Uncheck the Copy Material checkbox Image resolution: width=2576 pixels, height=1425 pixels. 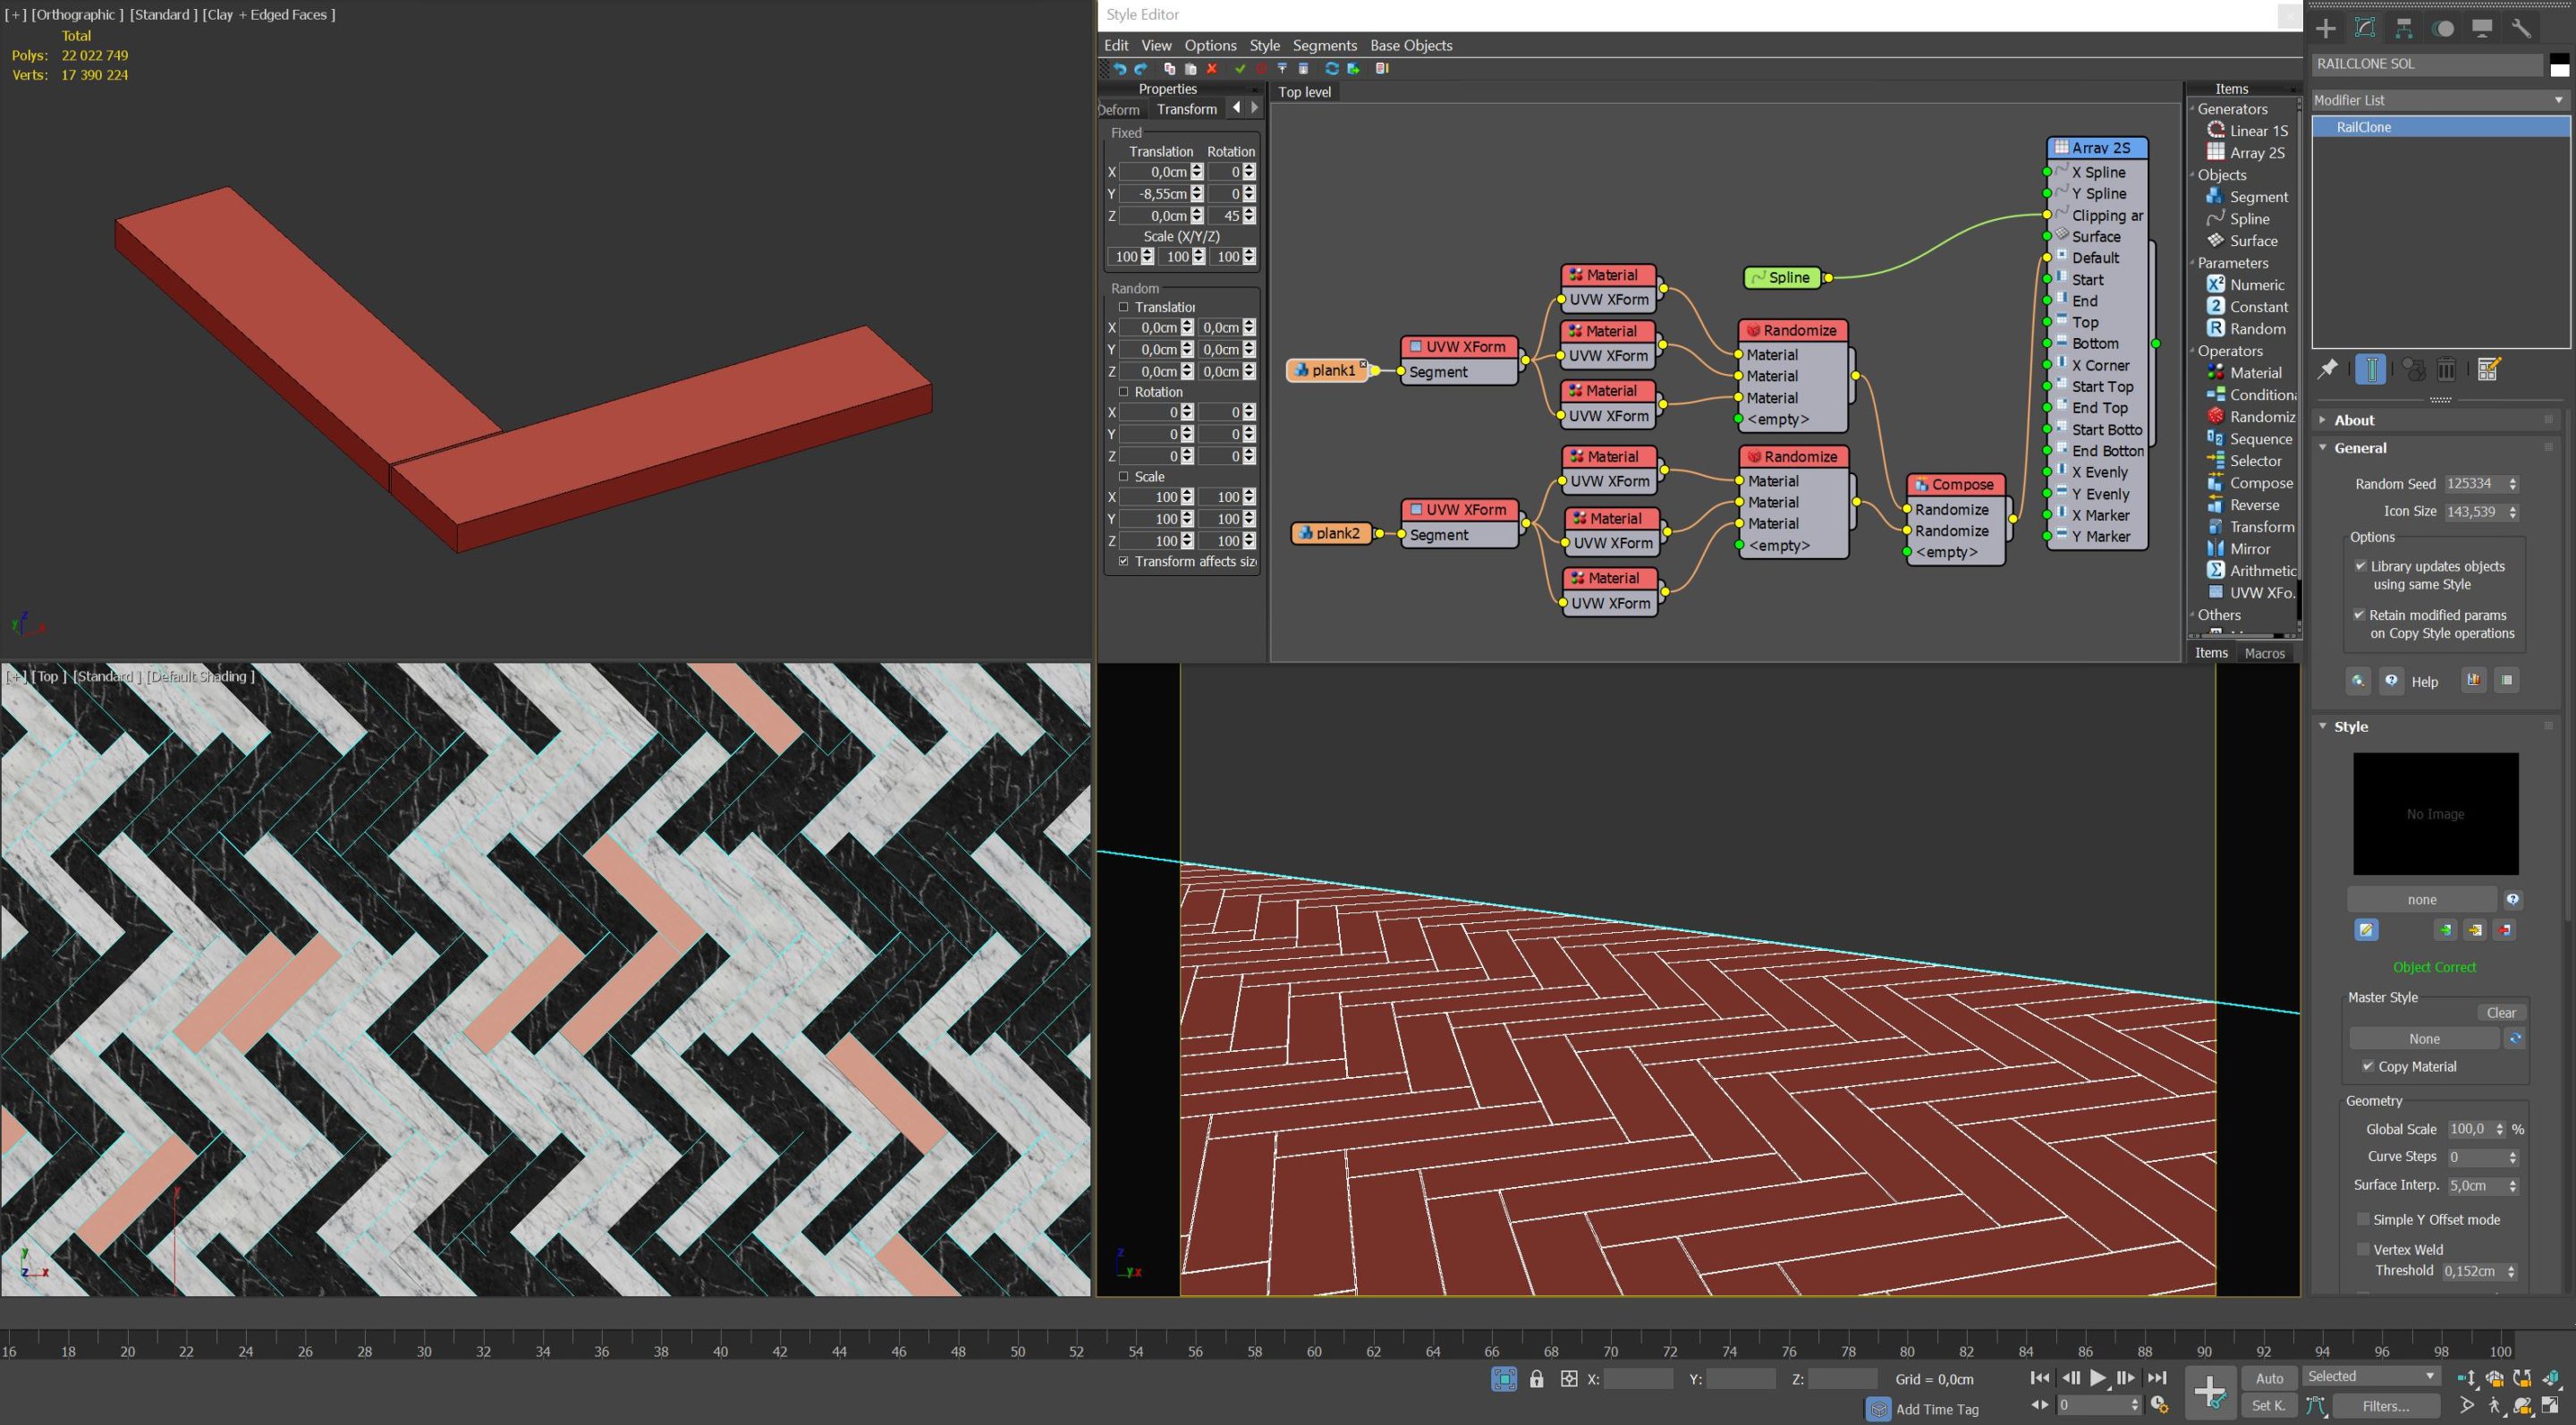pyautogui.click(x=2367, y=1066)
